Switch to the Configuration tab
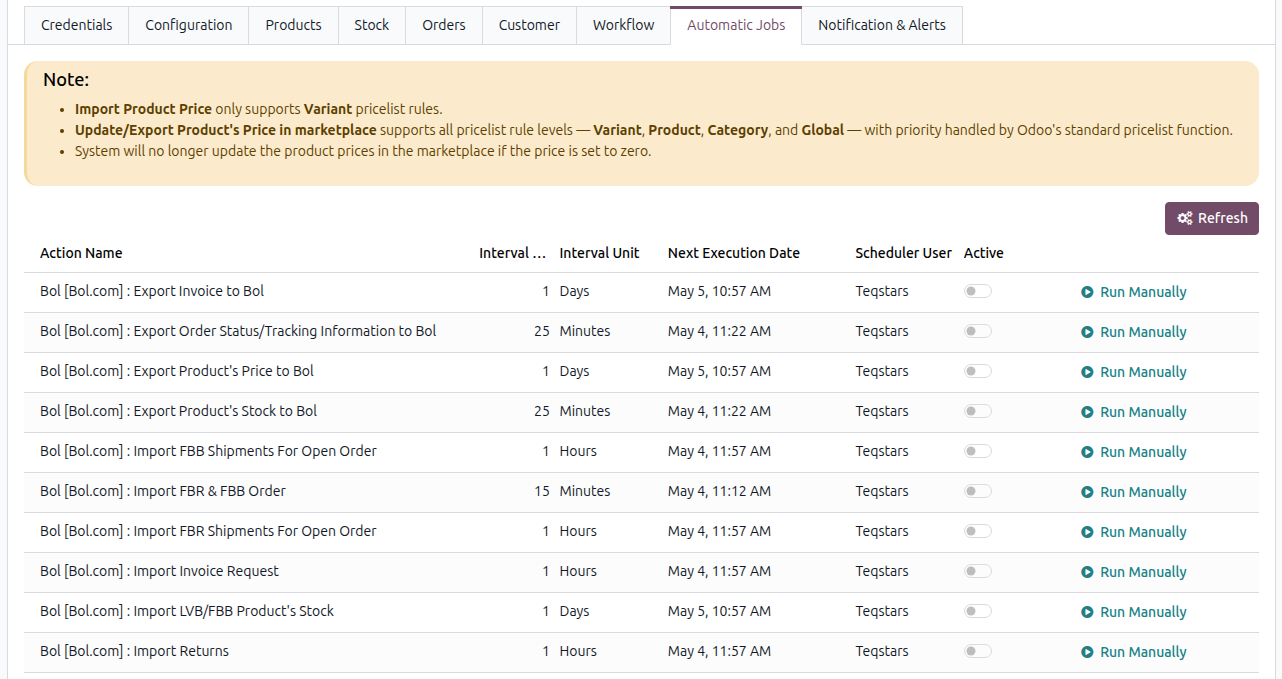 pos(189,25)
